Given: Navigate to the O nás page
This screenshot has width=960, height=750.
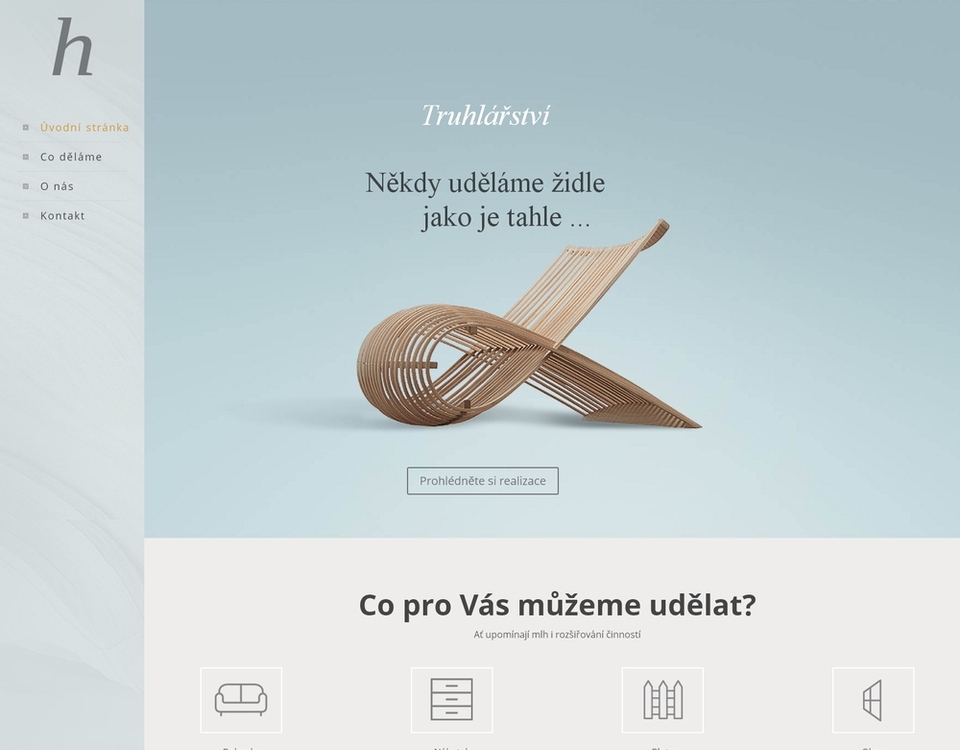Looking at the screenshot, I should click(57, 186).
